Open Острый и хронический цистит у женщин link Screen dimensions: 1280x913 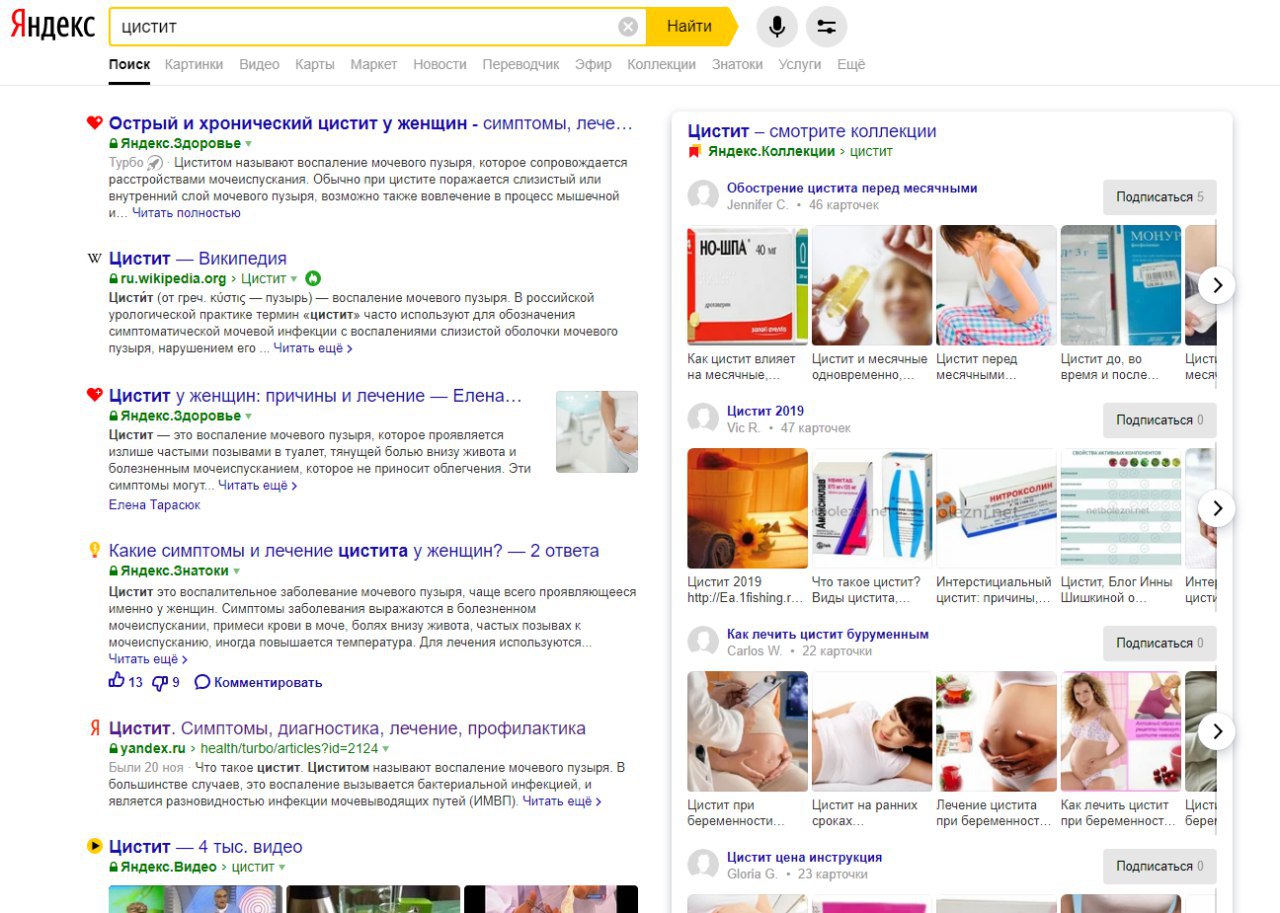coord(371,123)
